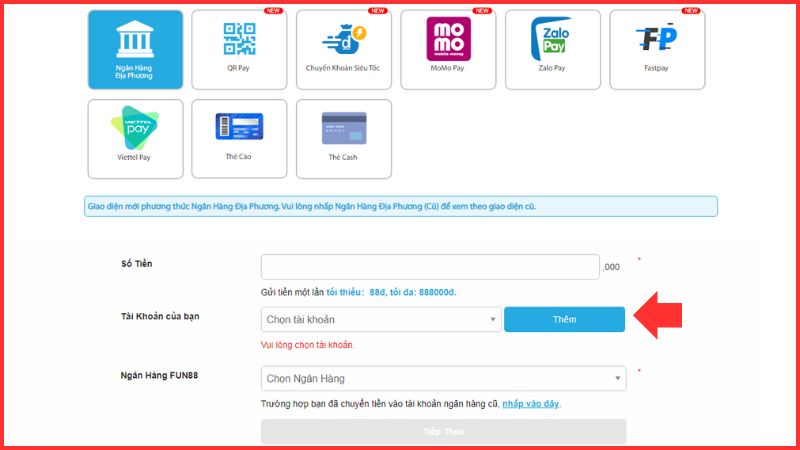Select the Ngân Hàng Địa Phương payment icon

click(135, 48)
